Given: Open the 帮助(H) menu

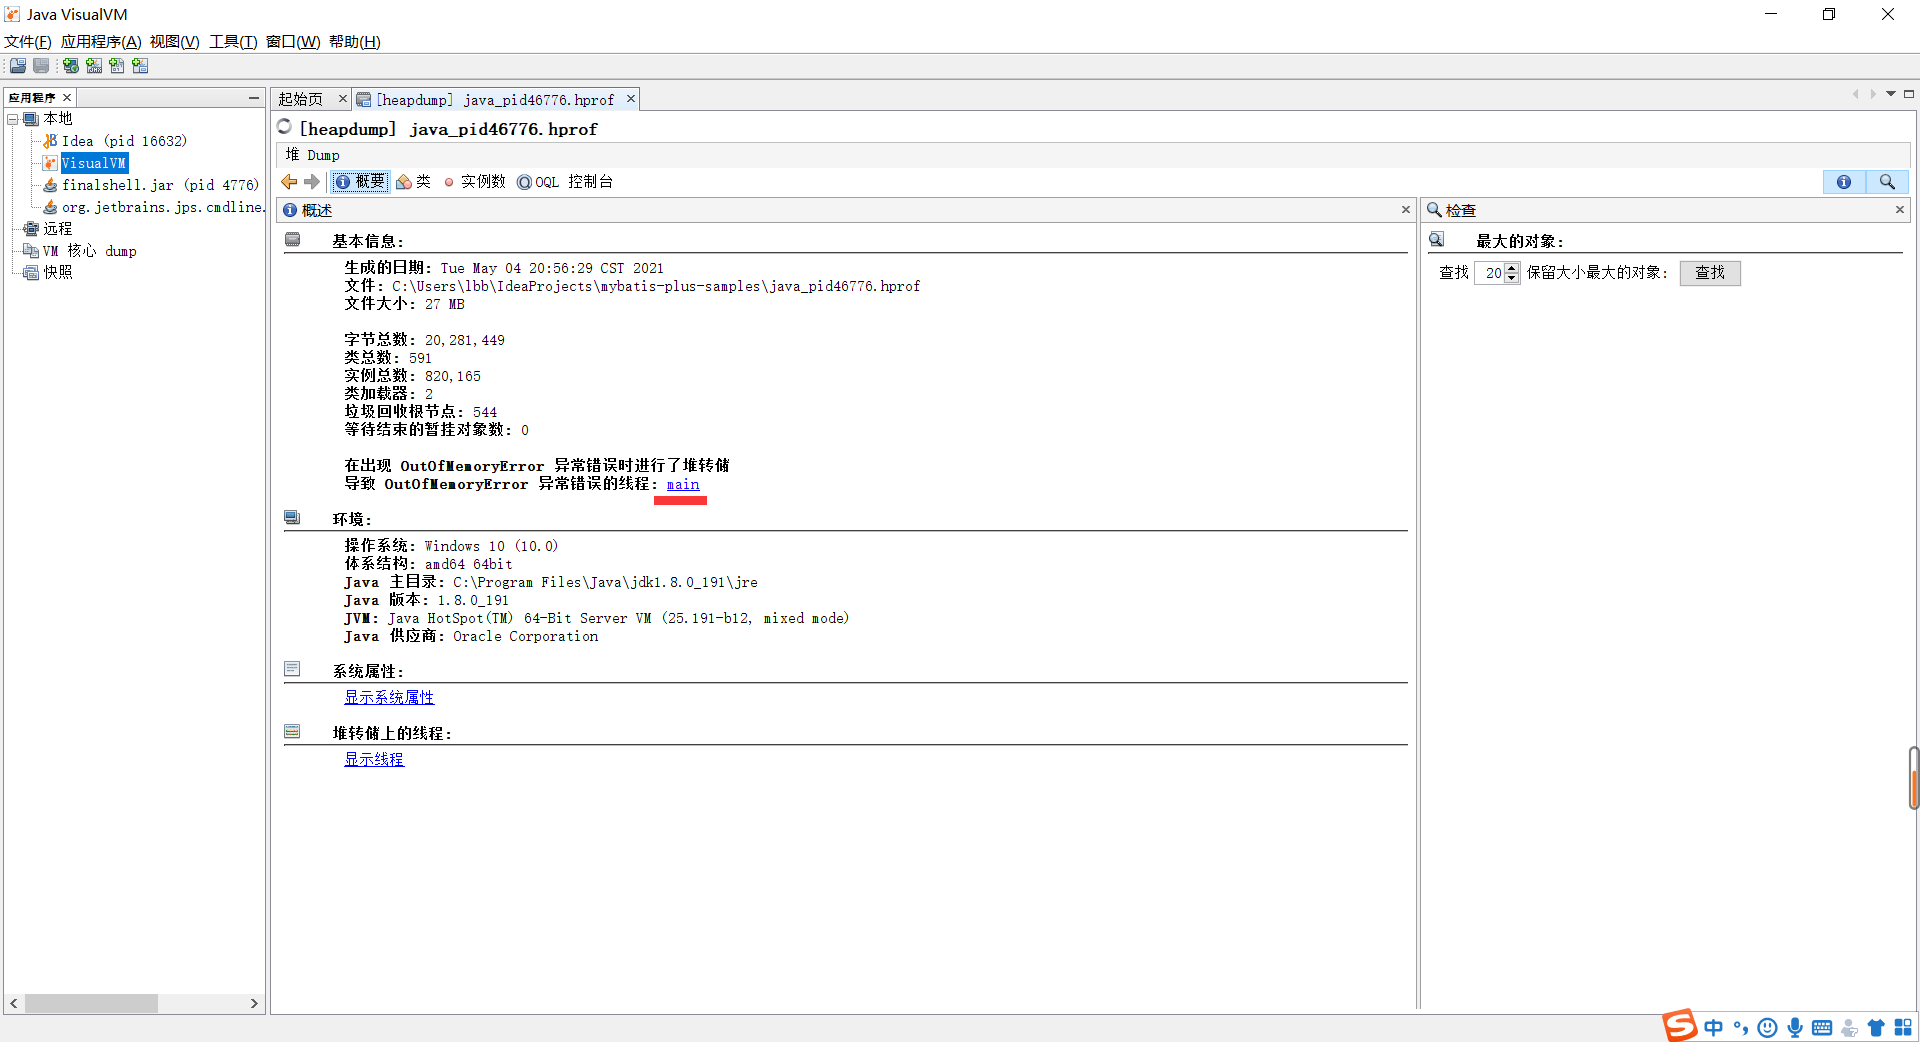Looking at the screenshot, I should pyautogui.click(x=355, y=42).
